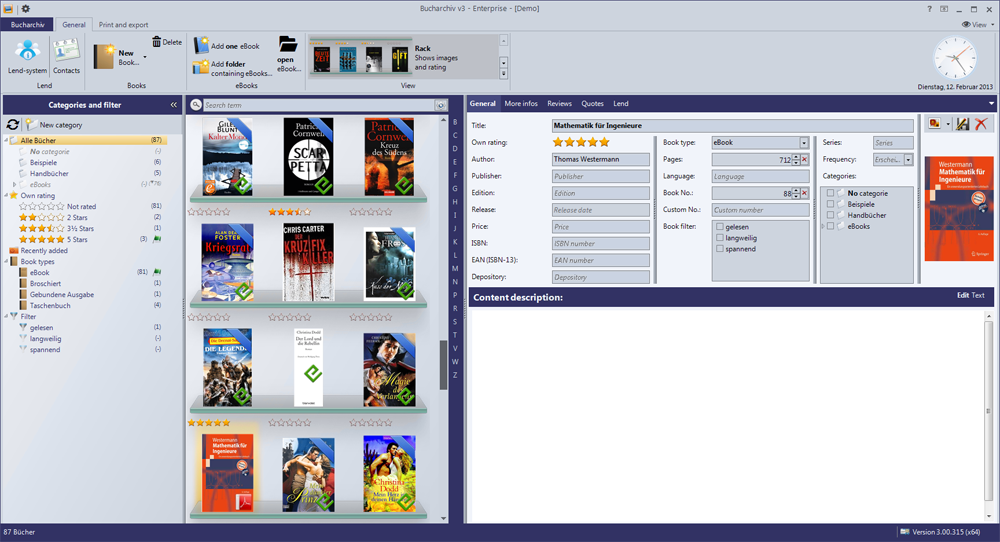Select Alle Bücher category
The image size is (1000, 542).
pos(87,140)
